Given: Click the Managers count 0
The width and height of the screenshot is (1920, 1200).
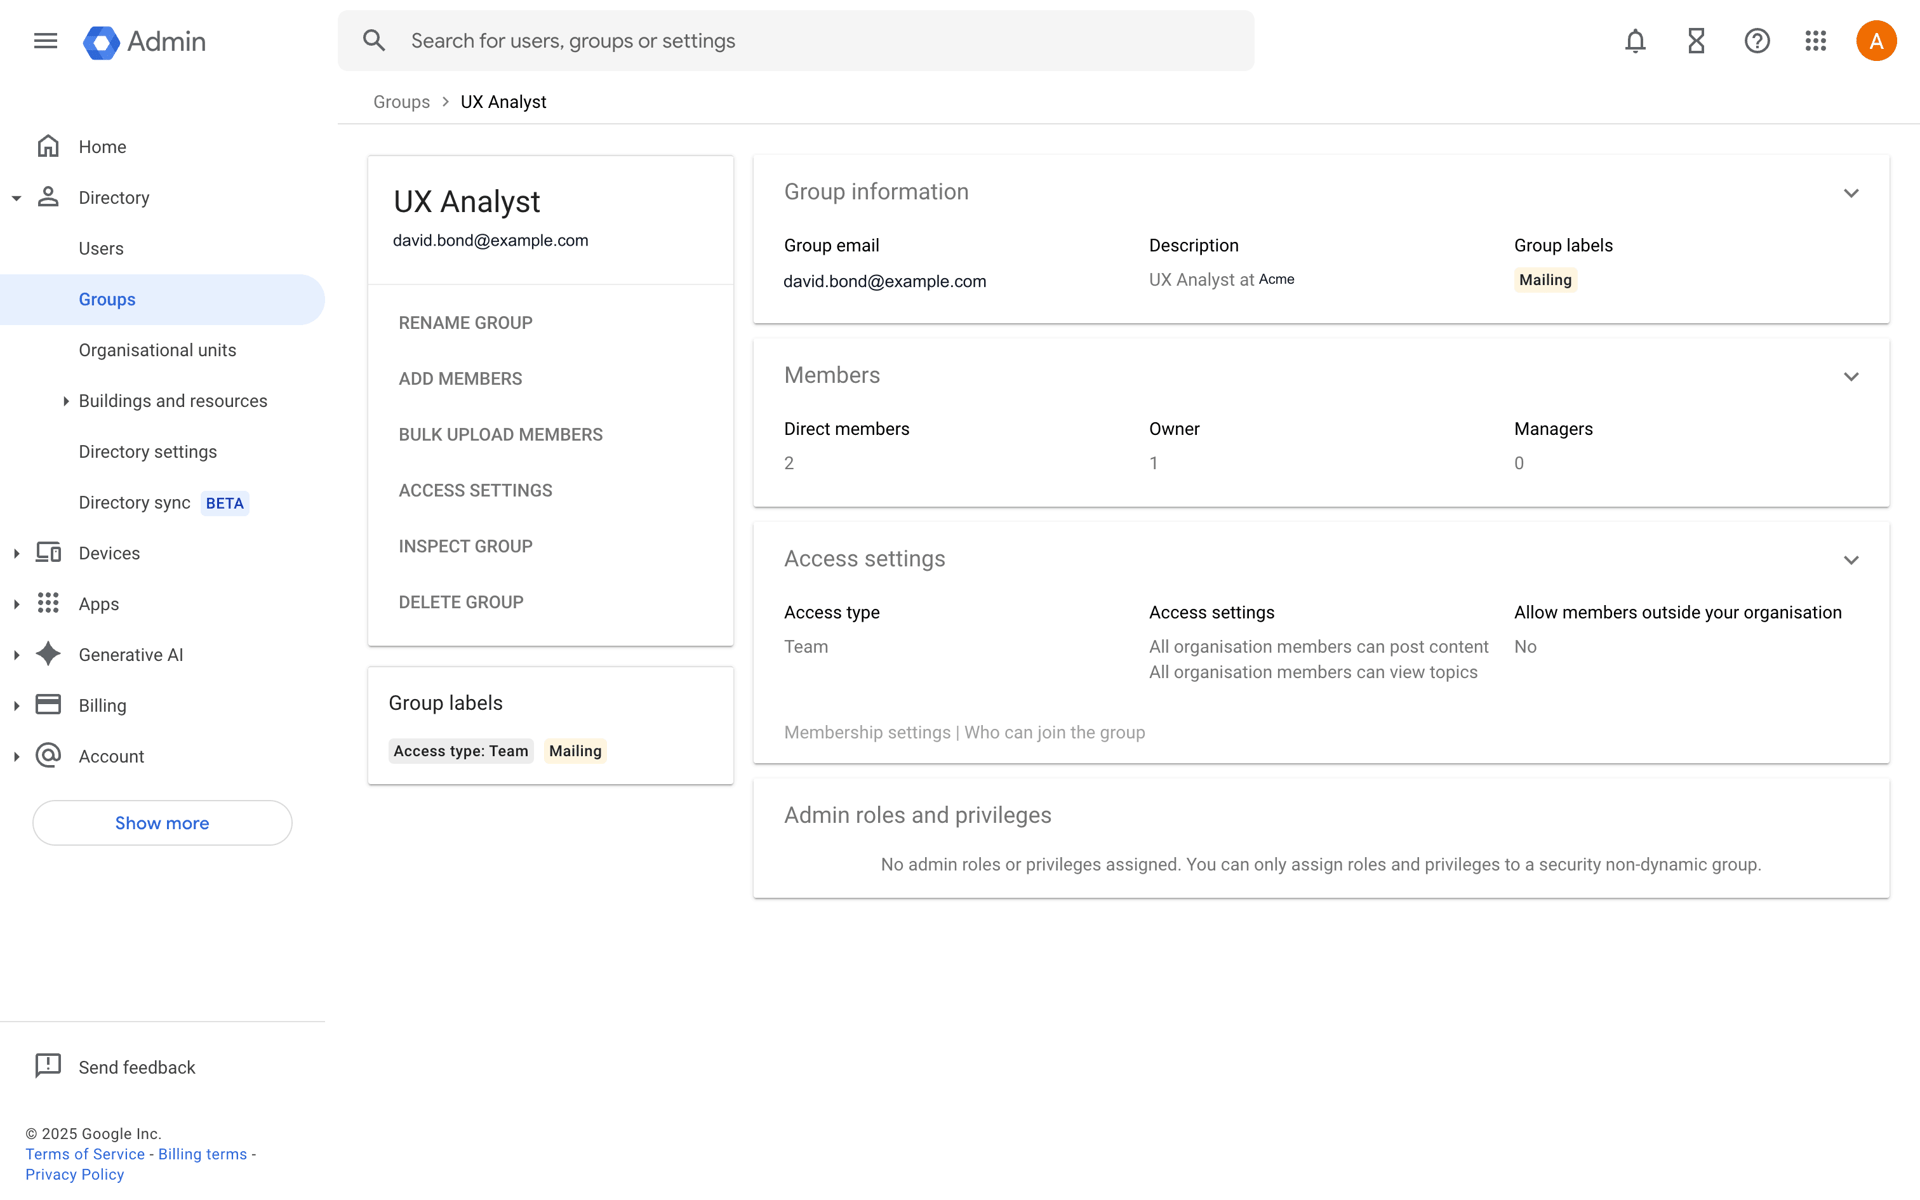Looking at the screenshot, I should click(1519, 463).
